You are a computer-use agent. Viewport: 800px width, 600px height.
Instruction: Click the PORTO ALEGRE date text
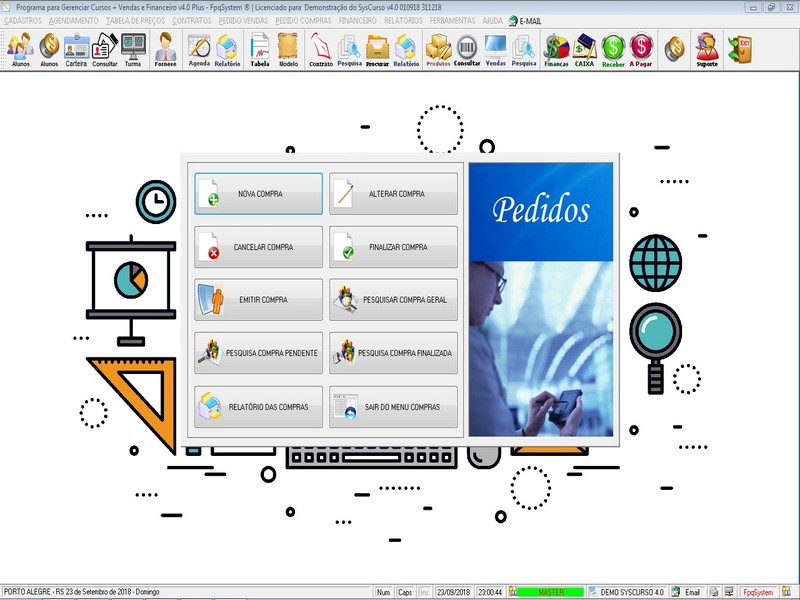tap(82, 592)
